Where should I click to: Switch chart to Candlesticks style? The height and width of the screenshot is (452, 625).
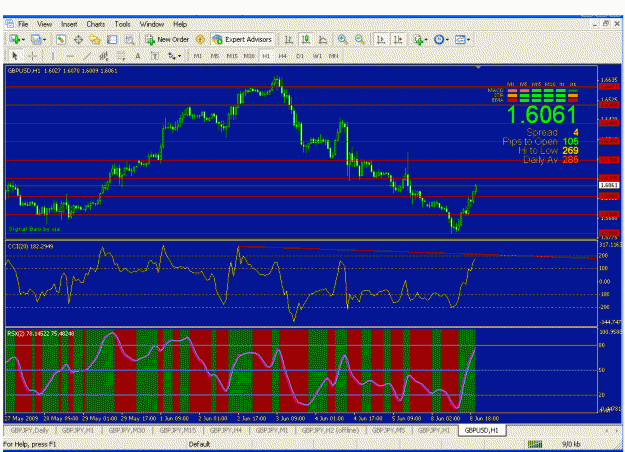tap(306, 39)
